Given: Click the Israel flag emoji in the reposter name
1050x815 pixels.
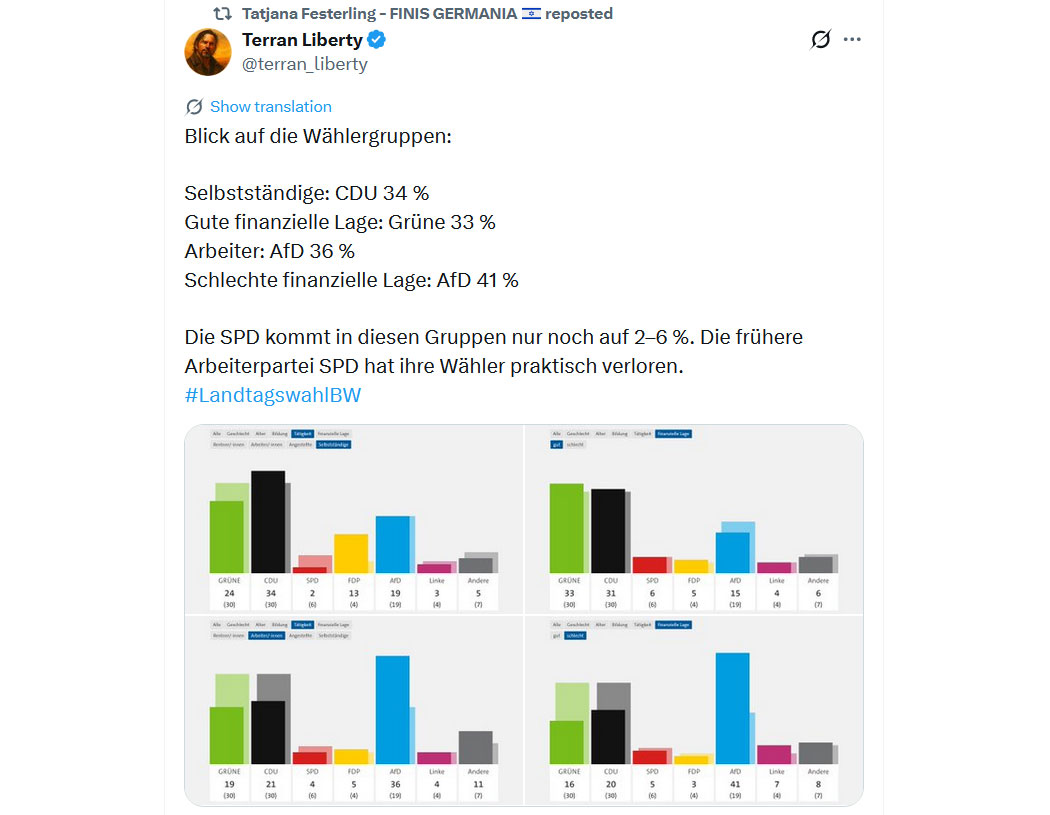Looking at the screenshot, I should tap(532, 13).
